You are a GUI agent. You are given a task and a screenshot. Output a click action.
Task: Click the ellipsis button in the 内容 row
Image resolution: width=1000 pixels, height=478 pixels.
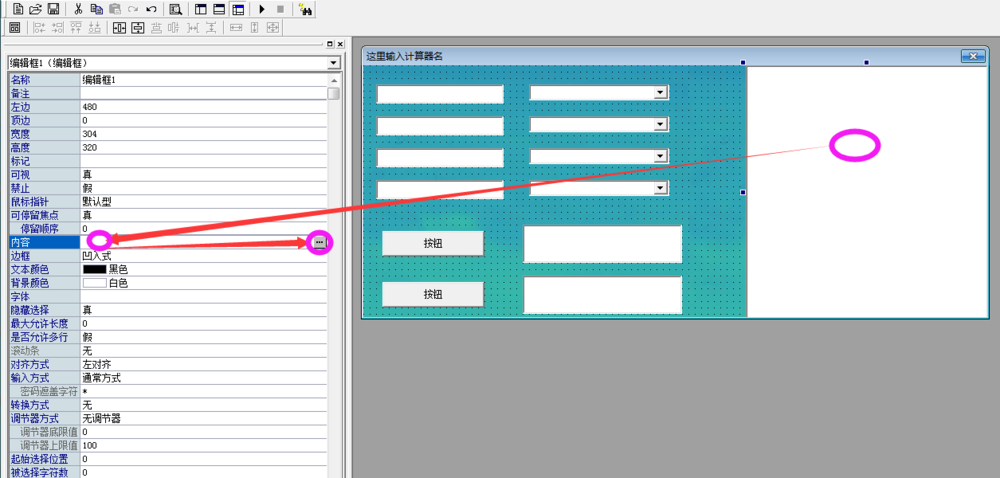click(x=320, y=242)
